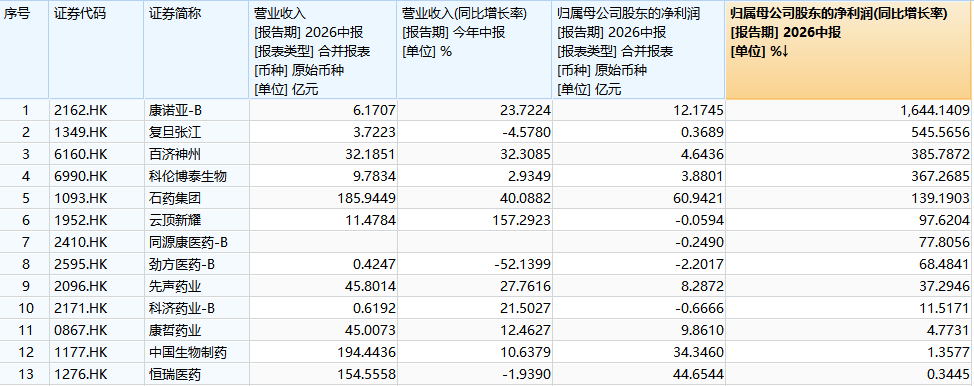Screen dimensions: 974x386
Task: Click revenue value 6.1707
Action: (x=374, y=111)
